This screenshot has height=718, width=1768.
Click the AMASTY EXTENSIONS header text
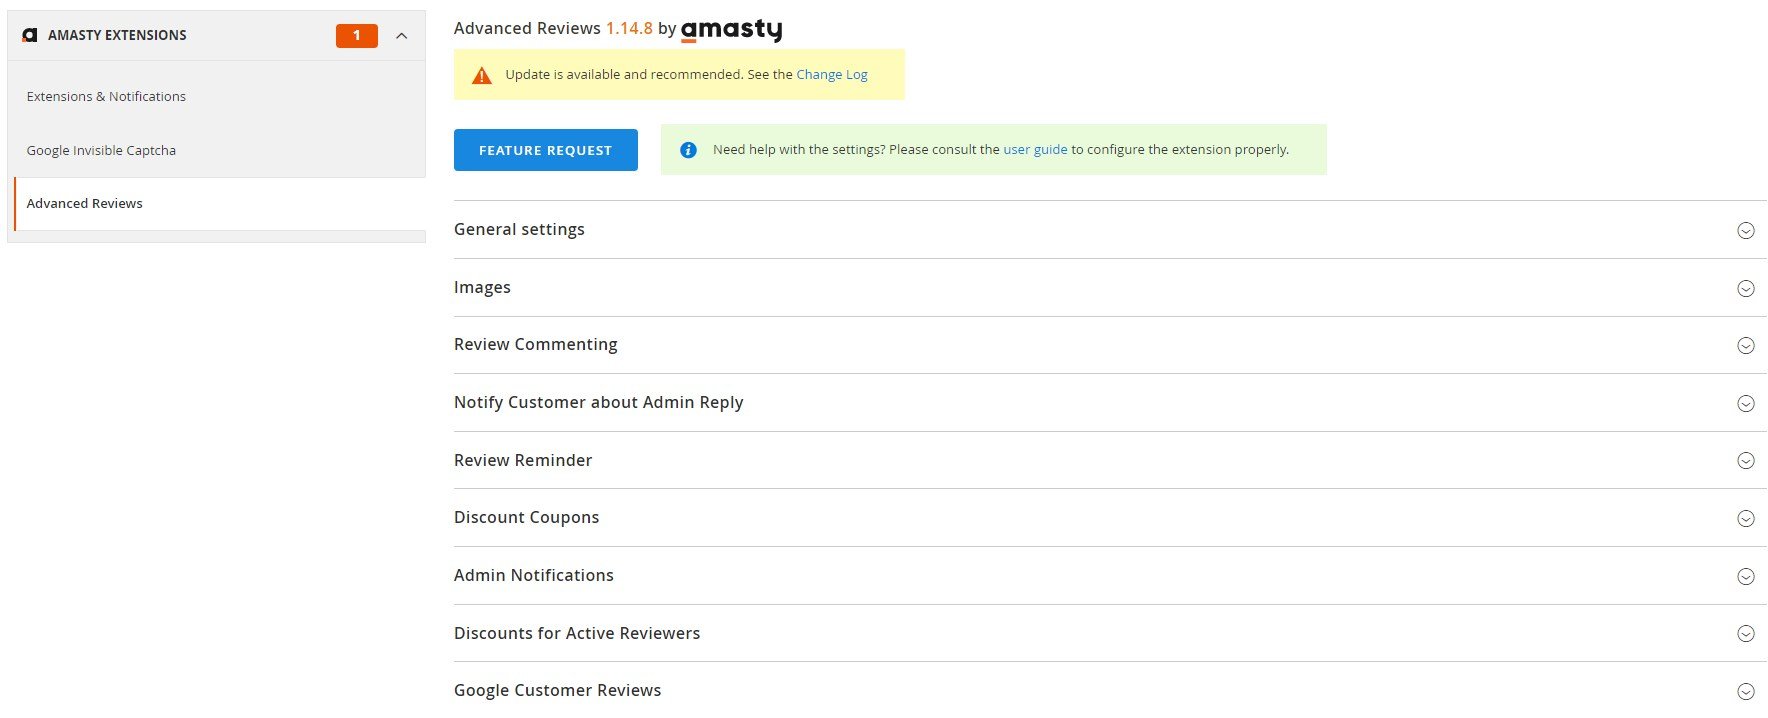[117, 35]
